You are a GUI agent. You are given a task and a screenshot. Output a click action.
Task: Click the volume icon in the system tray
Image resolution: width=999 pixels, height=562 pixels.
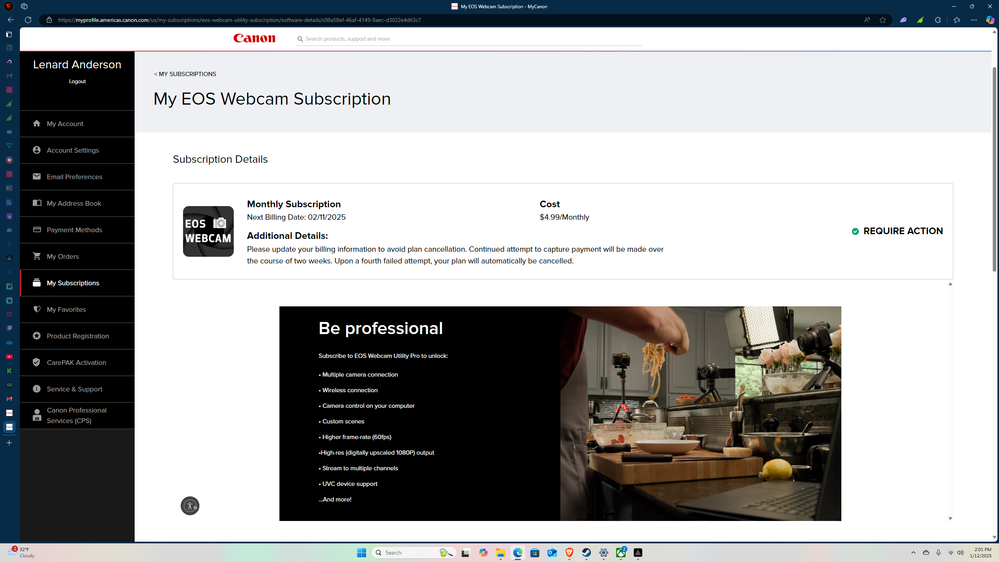960,552
